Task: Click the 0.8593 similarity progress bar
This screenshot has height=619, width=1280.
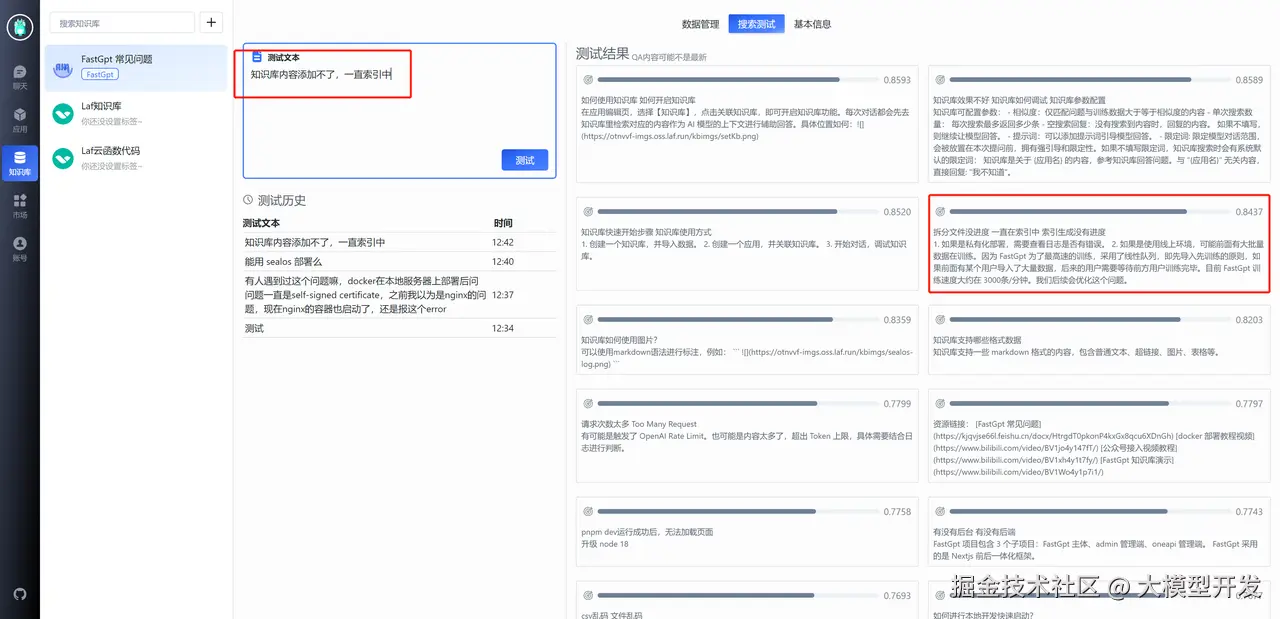Action: (x=738, y=79)
